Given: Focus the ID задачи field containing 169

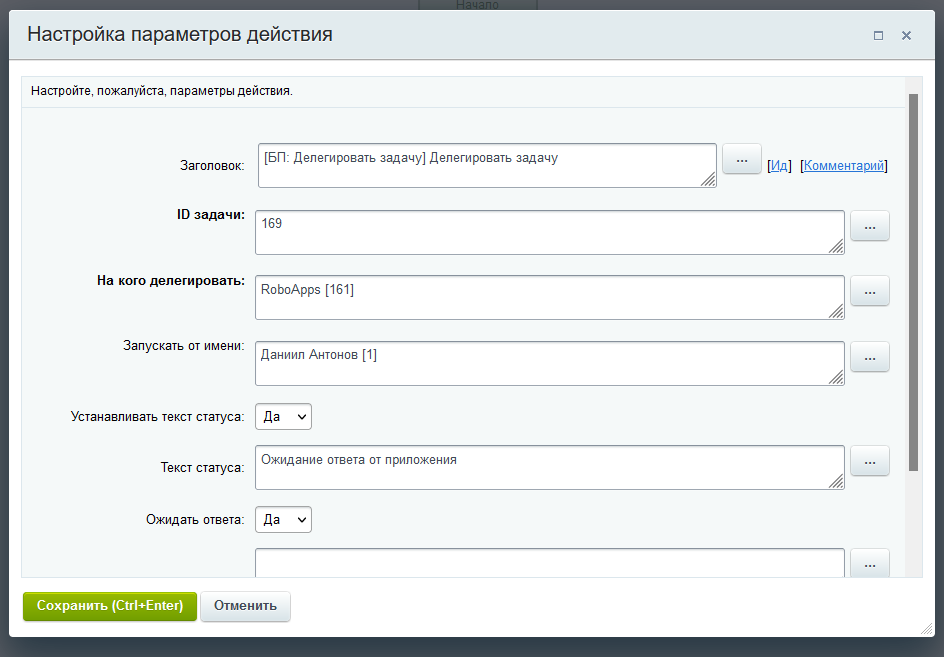Looking at the screenshot, I should [x=549, y=232].
